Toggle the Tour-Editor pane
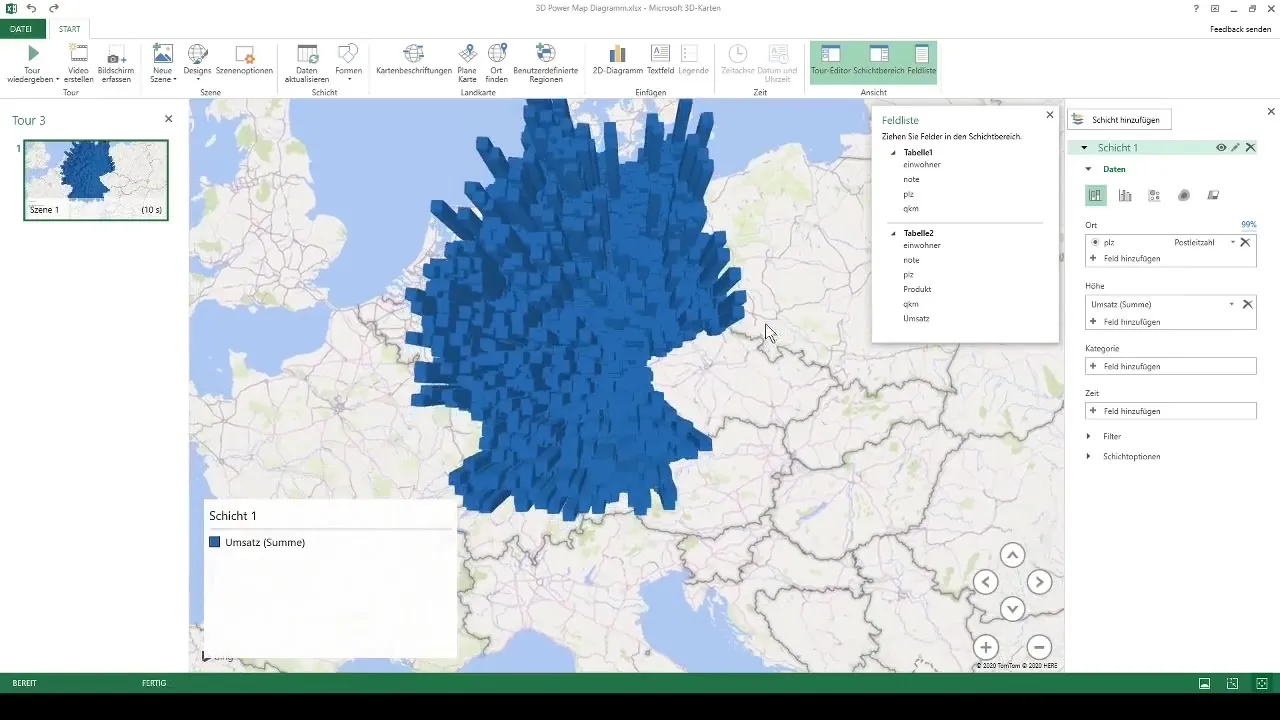This screenshot has height=720, width=1280. (830, 61)
